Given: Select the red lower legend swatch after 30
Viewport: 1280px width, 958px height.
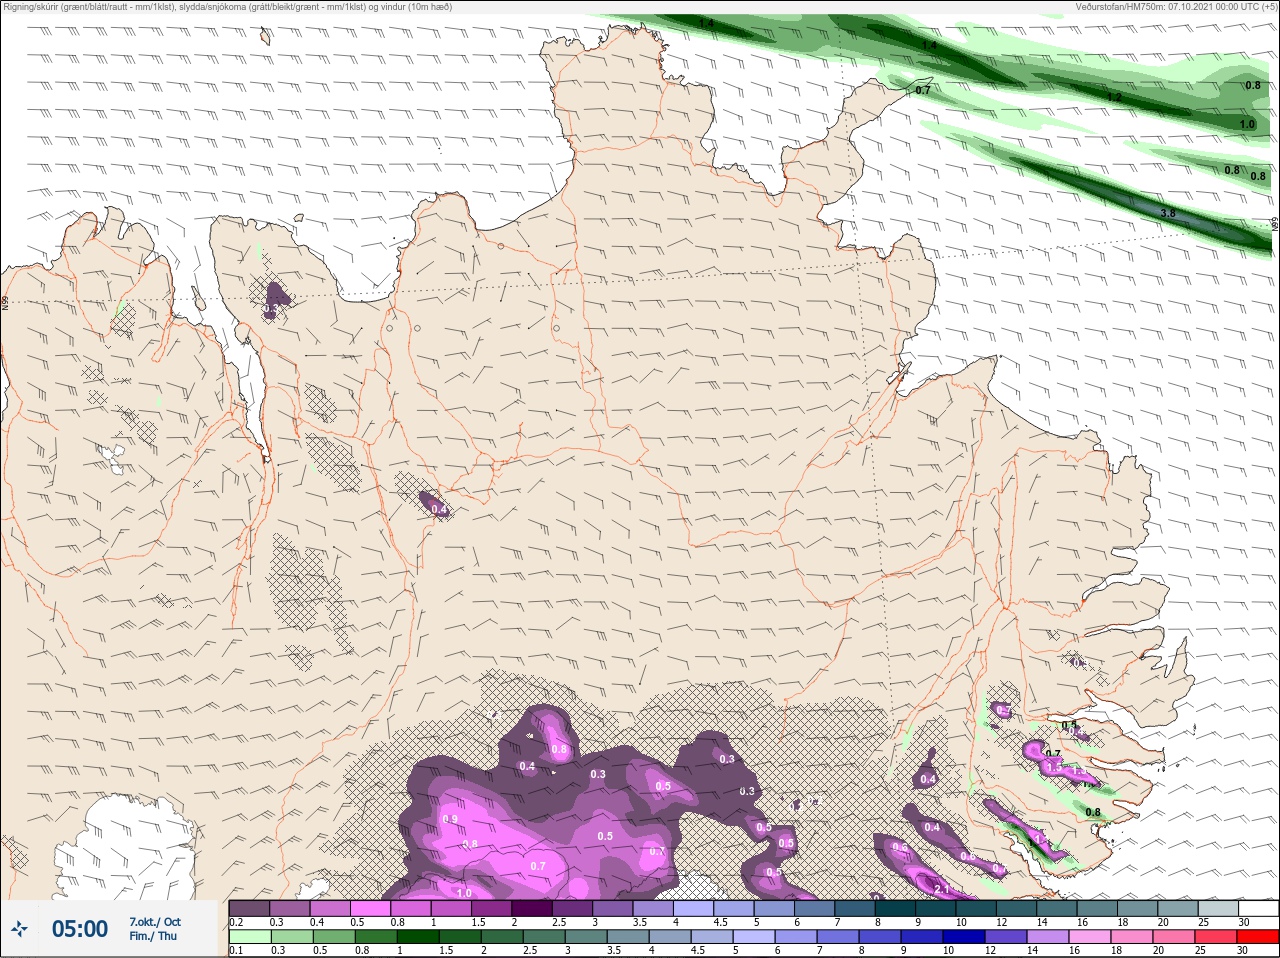Looking at the screenshot, I should pyautogui.click(x=1258, y=937).
